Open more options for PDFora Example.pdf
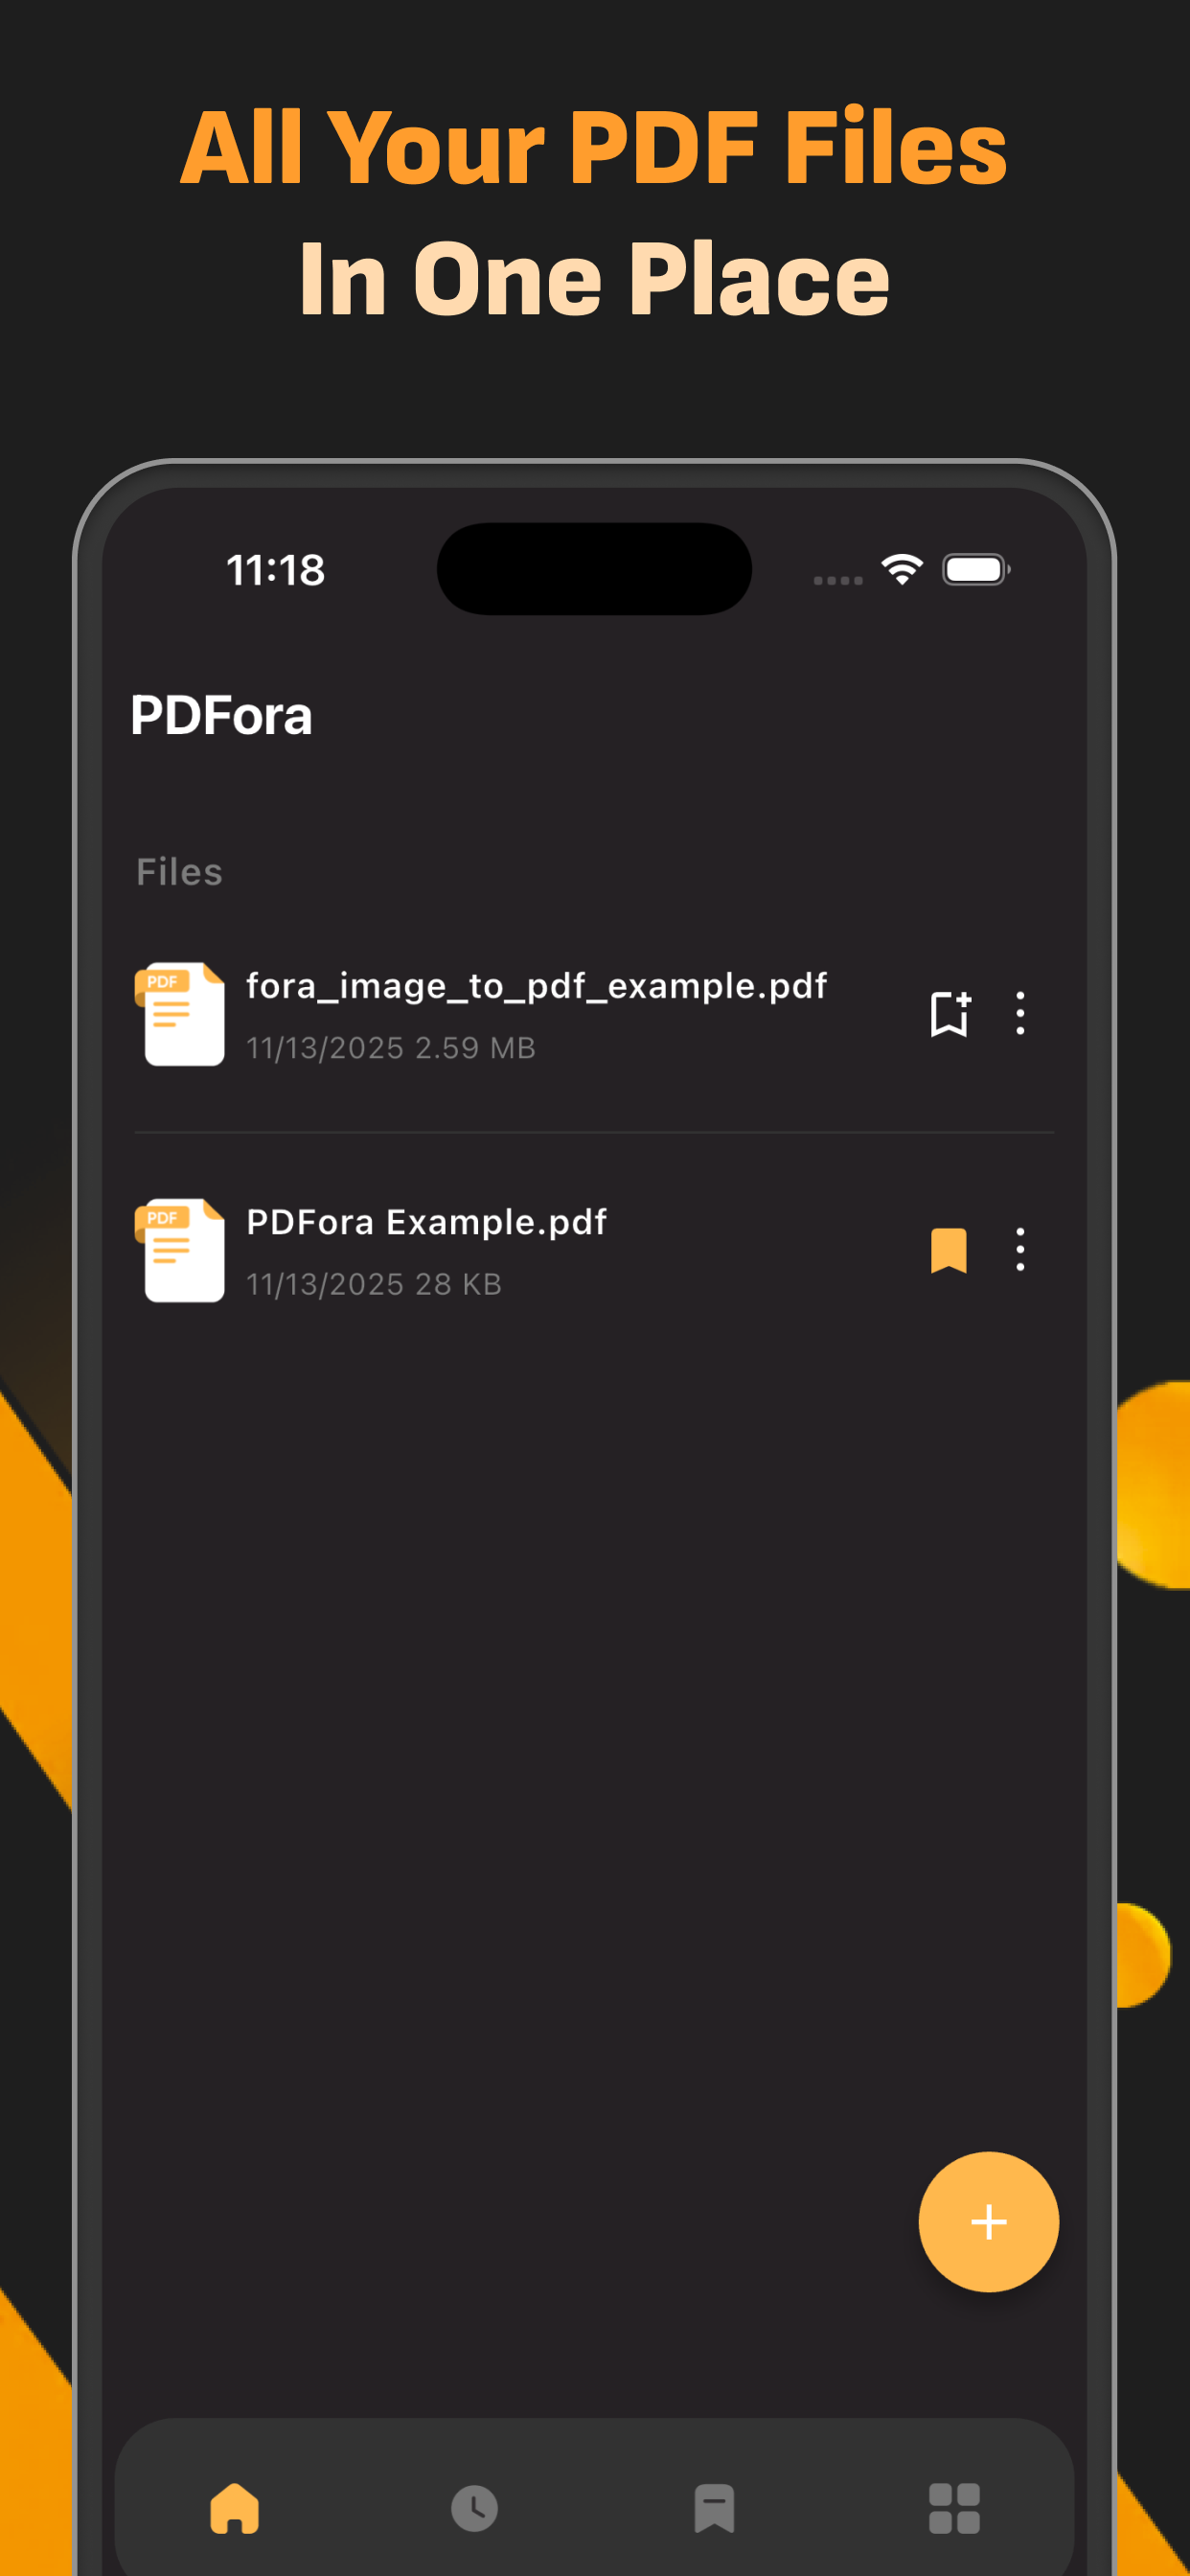 point(1020,1250)
